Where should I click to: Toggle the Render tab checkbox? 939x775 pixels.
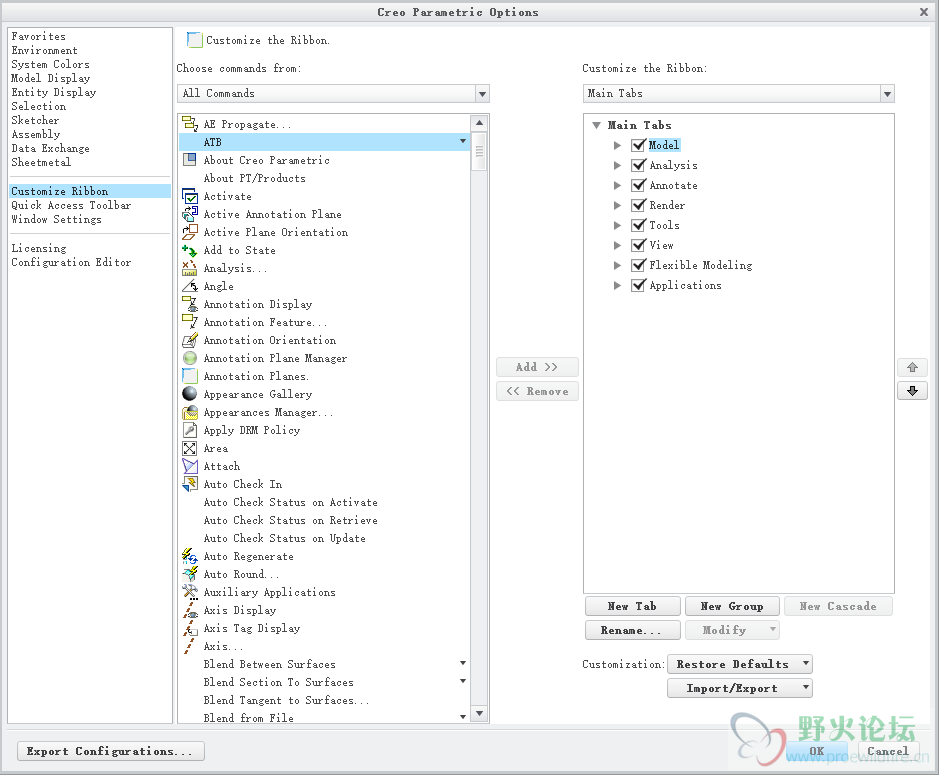tap(638, 205)
